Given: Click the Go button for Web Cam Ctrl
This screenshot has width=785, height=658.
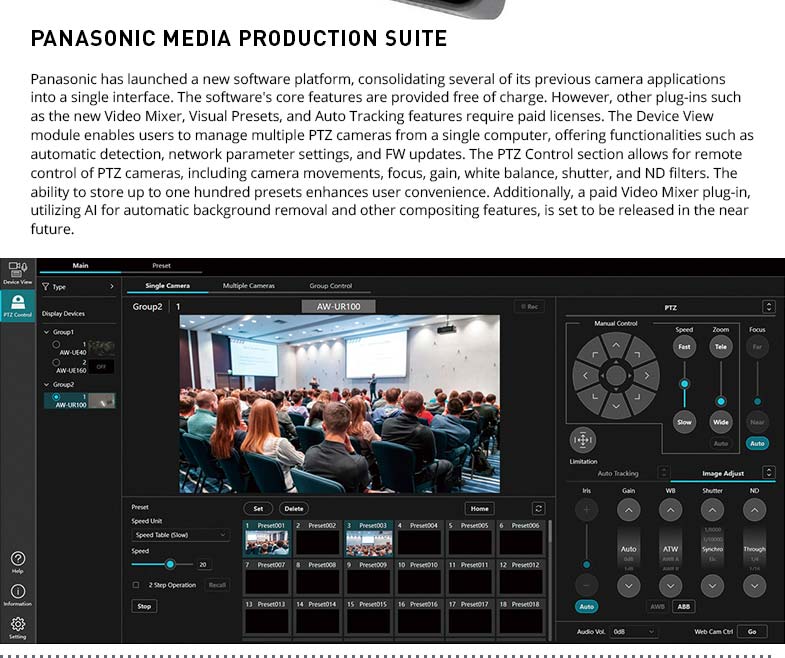Looking at the screenshot, I should 752,632.
